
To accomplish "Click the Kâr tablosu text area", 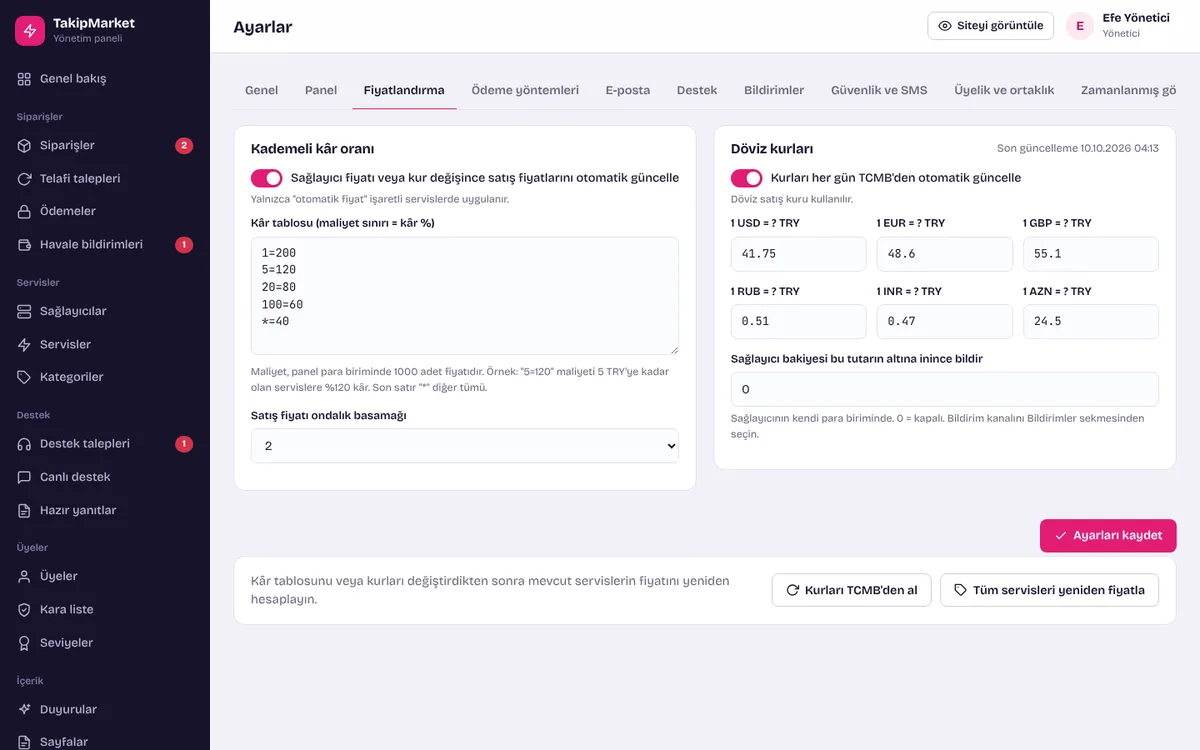I will tap(465, 296).
